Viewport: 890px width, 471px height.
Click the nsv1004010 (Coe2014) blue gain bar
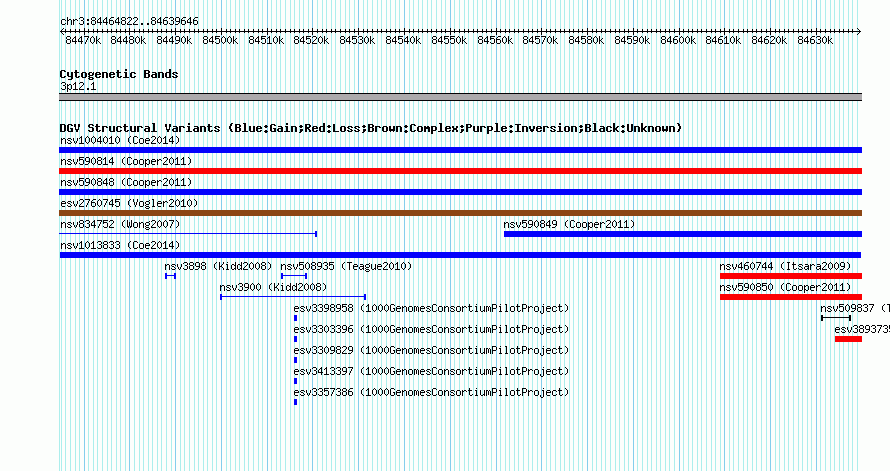coord(460,150)
